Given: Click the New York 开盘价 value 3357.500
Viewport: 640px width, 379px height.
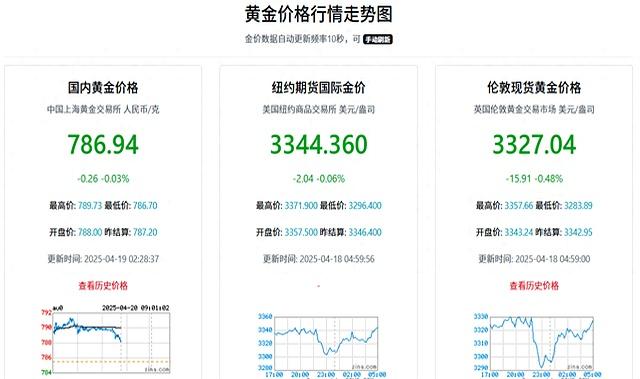Looking at the screenshot, I should point(301,232).
